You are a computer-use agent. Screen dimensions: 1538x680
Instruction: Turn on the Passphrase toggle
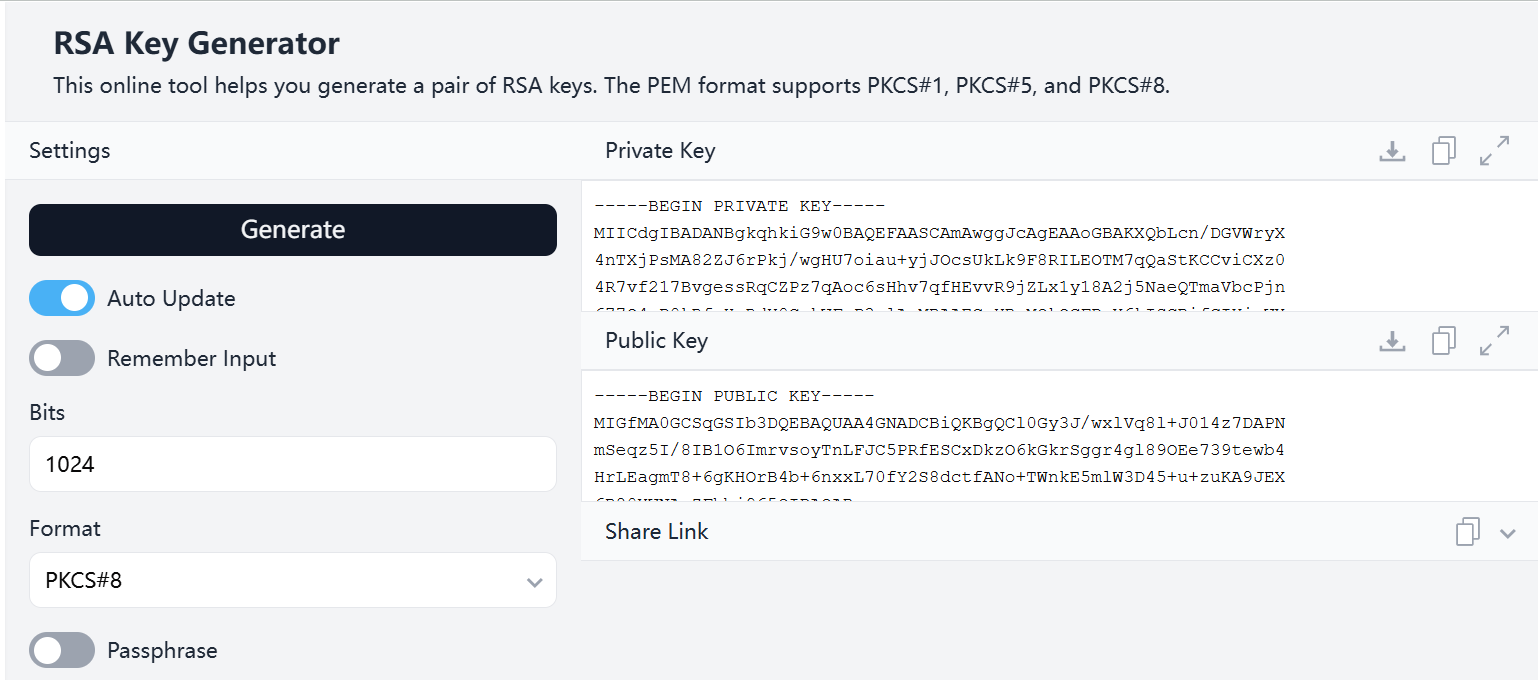pyautogui.click(x=62, y=650)
